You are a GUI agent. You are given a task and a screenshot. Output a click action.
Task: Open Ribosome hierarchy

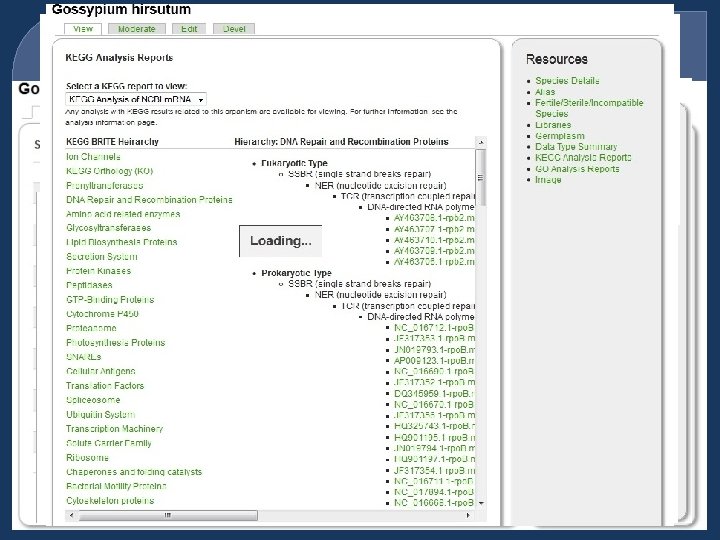tap(87, 458)
